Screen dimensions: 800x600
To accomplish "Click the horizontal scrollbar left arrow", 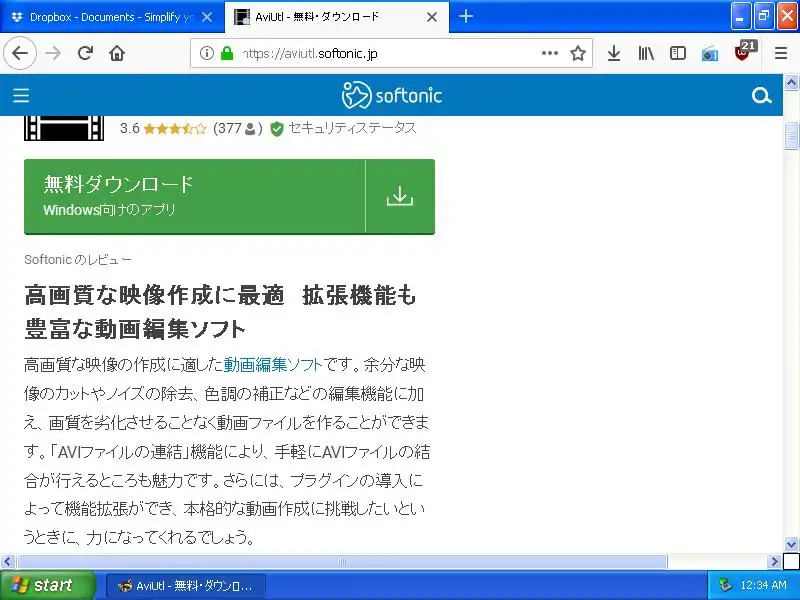I will click(7, 562).
